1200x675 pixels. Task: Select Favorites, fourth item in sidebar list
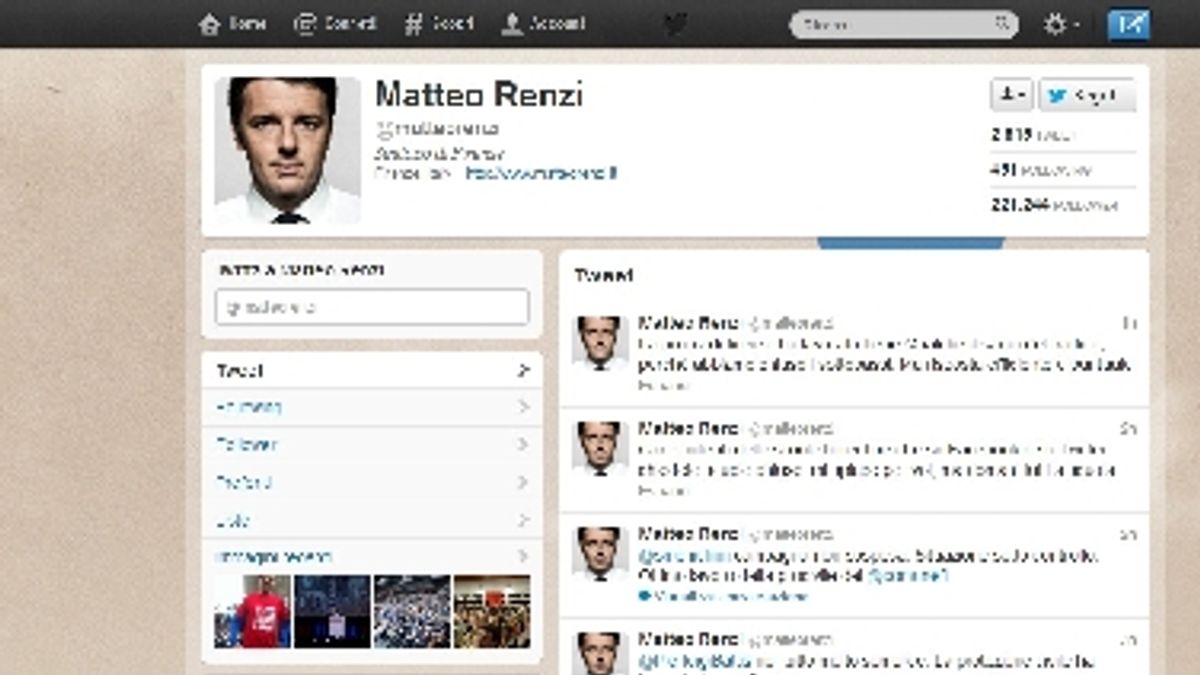[372, 482]
